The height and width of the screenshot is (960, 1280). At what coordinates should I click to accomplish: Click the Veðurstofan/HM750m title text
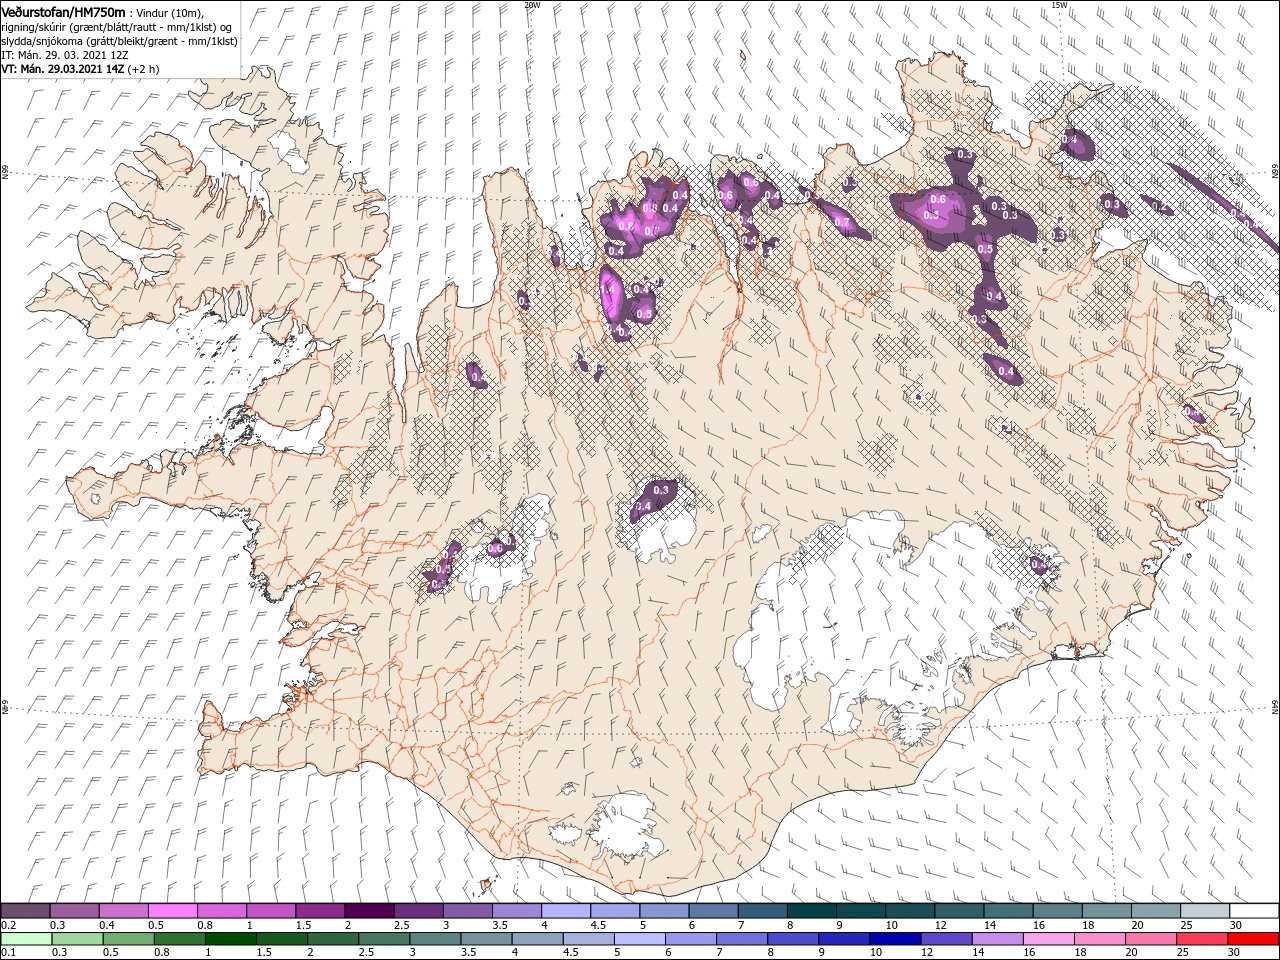(x=63, y=12)
